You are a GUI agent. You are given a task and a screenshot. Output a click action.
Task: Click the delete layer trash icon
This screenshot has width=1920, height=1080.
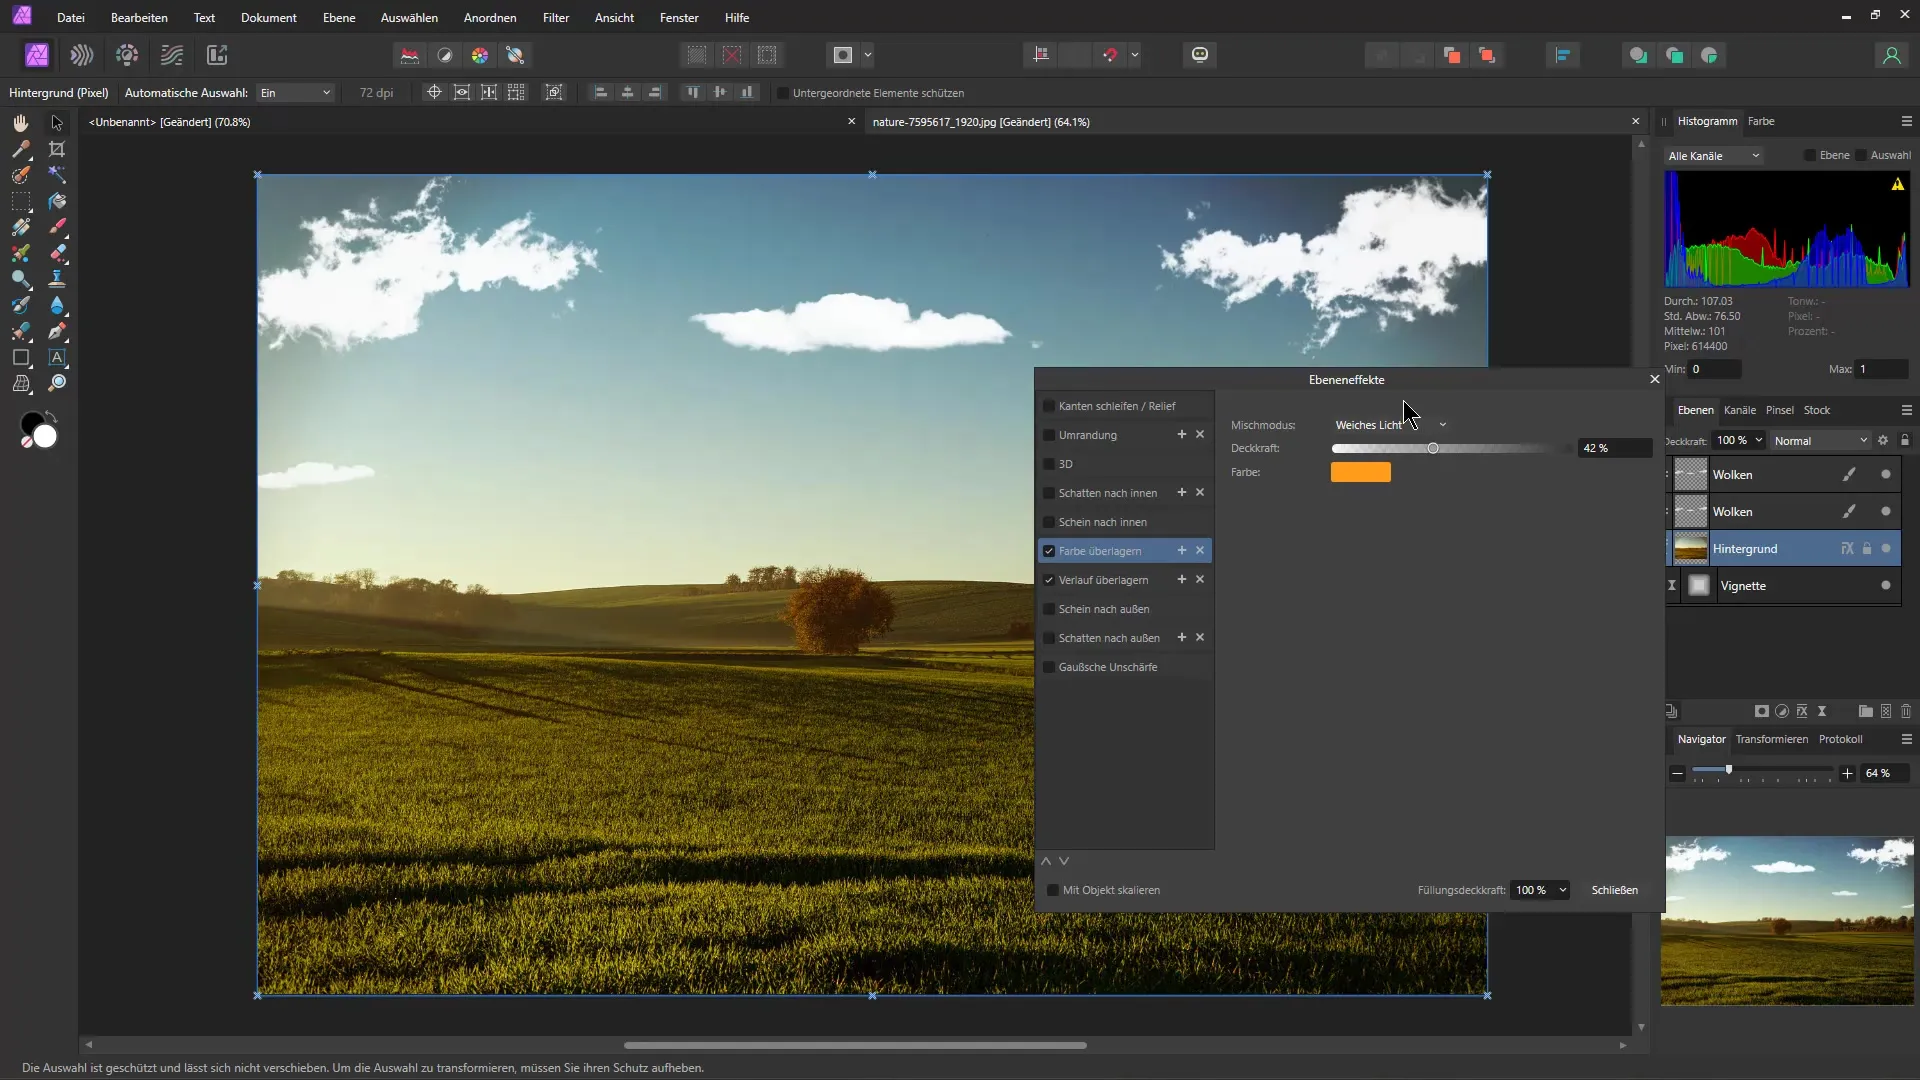click(1906, 711)
